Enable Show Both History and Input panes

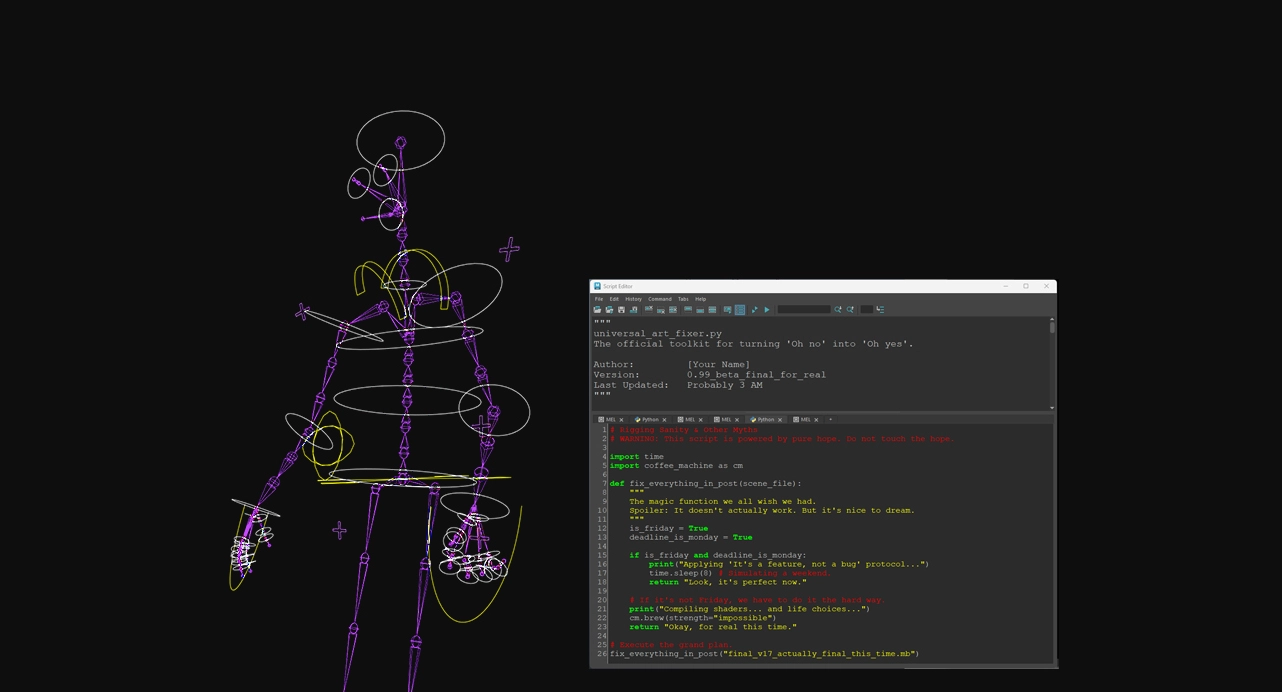coord(712,310)
